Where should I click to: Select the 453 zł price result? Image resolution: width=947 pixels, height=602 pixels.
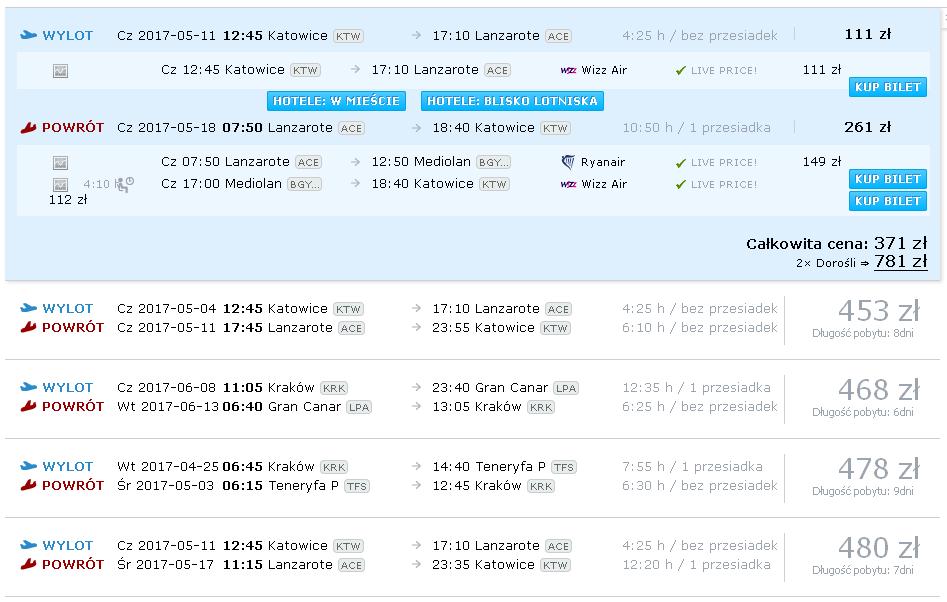coord(879,311)
